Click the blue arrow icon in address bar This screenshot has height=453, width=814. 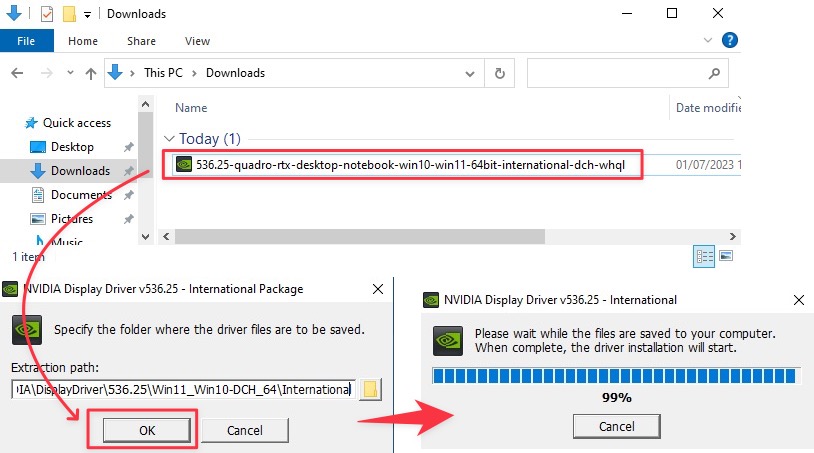point(115,73)
